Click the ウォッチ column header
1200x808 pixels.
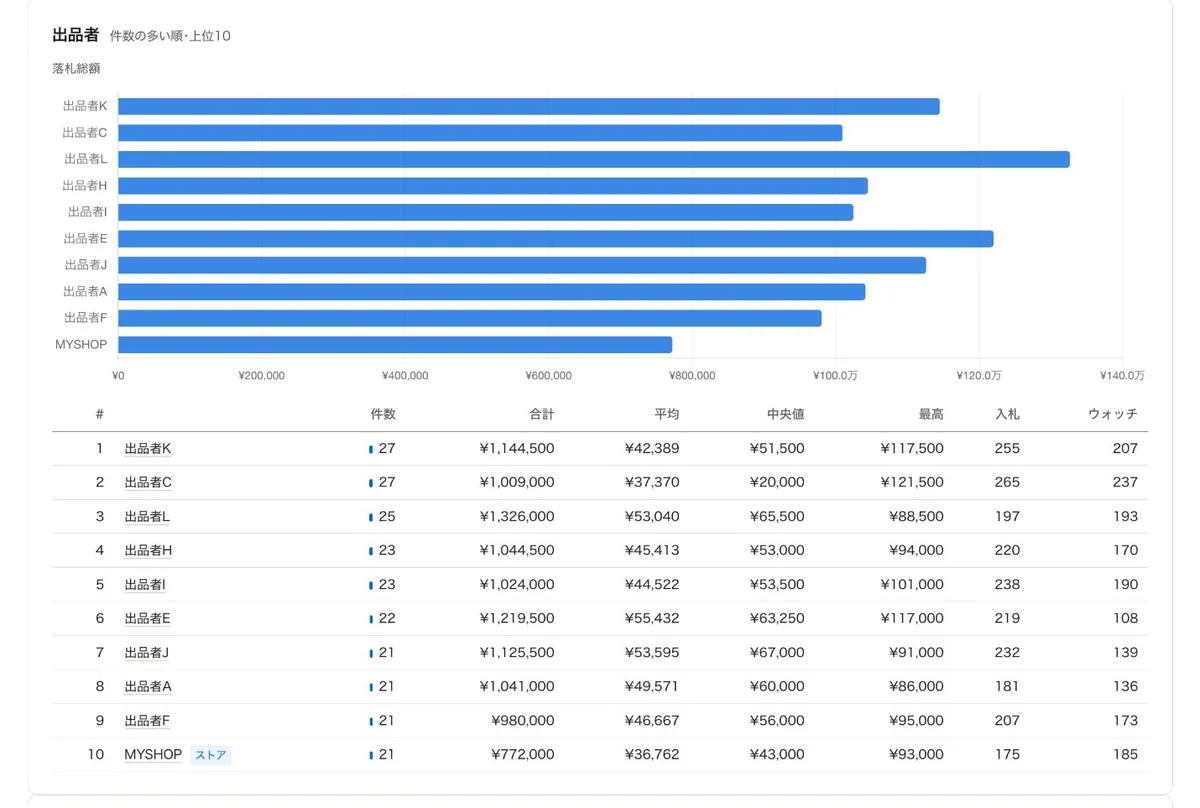pos(1113,414)
